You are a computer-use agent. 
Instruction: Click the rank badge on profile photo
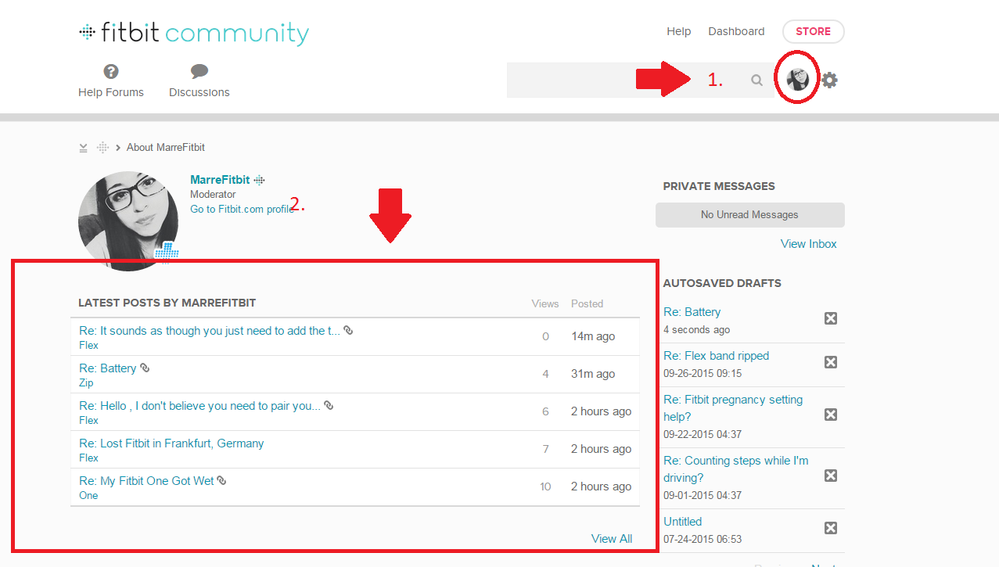[167, 250]
